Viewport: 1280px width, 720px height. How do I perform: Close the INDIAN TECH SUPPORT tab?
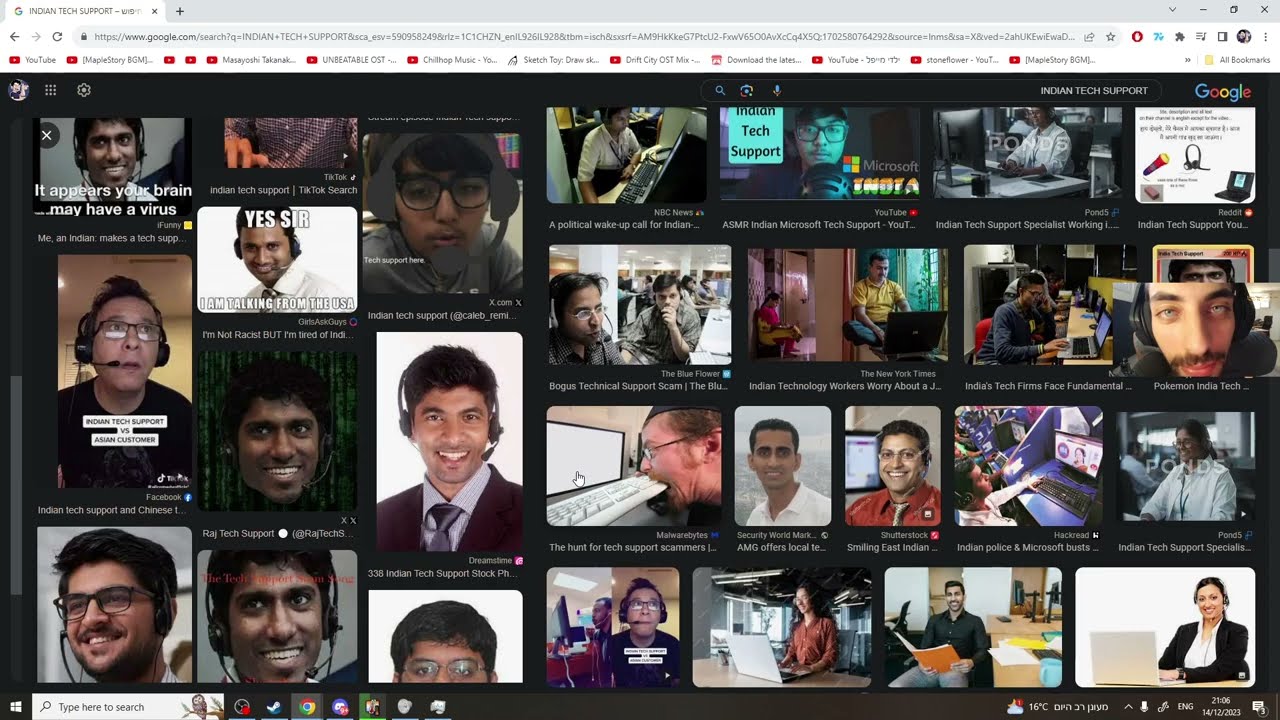pyautogui.click(x=155, y=11)
